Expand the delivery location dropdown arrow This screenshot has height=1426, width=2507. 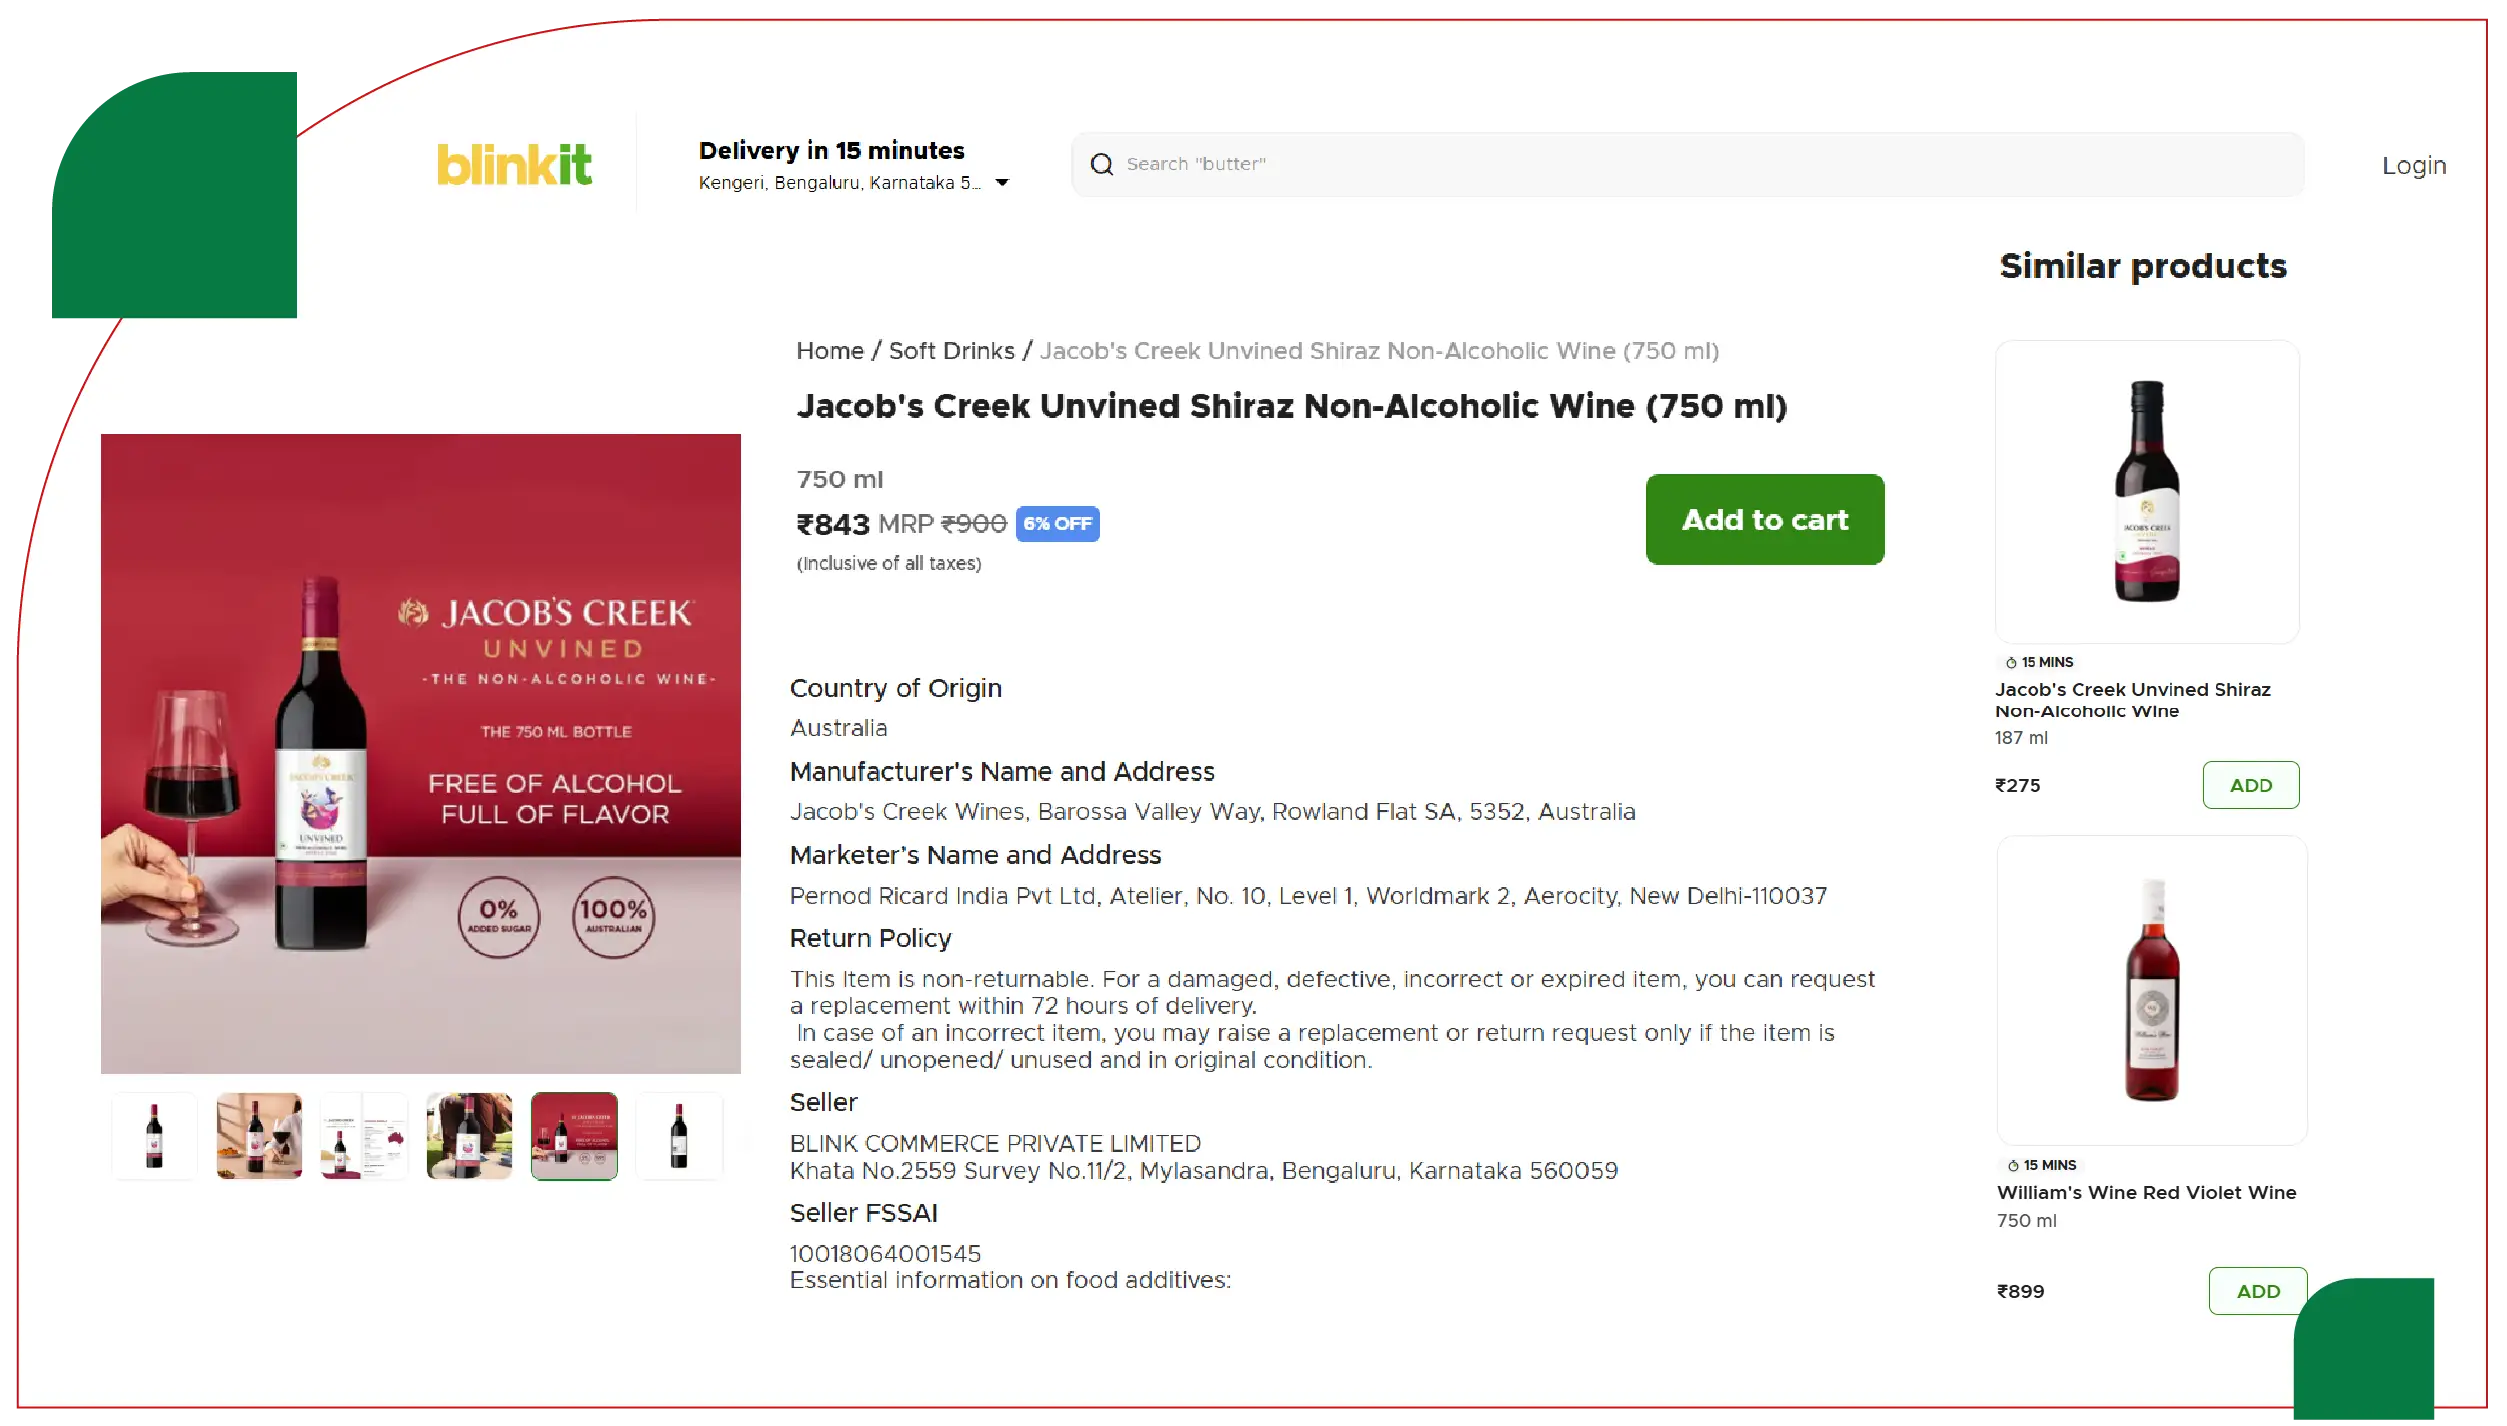[1002, 183]
